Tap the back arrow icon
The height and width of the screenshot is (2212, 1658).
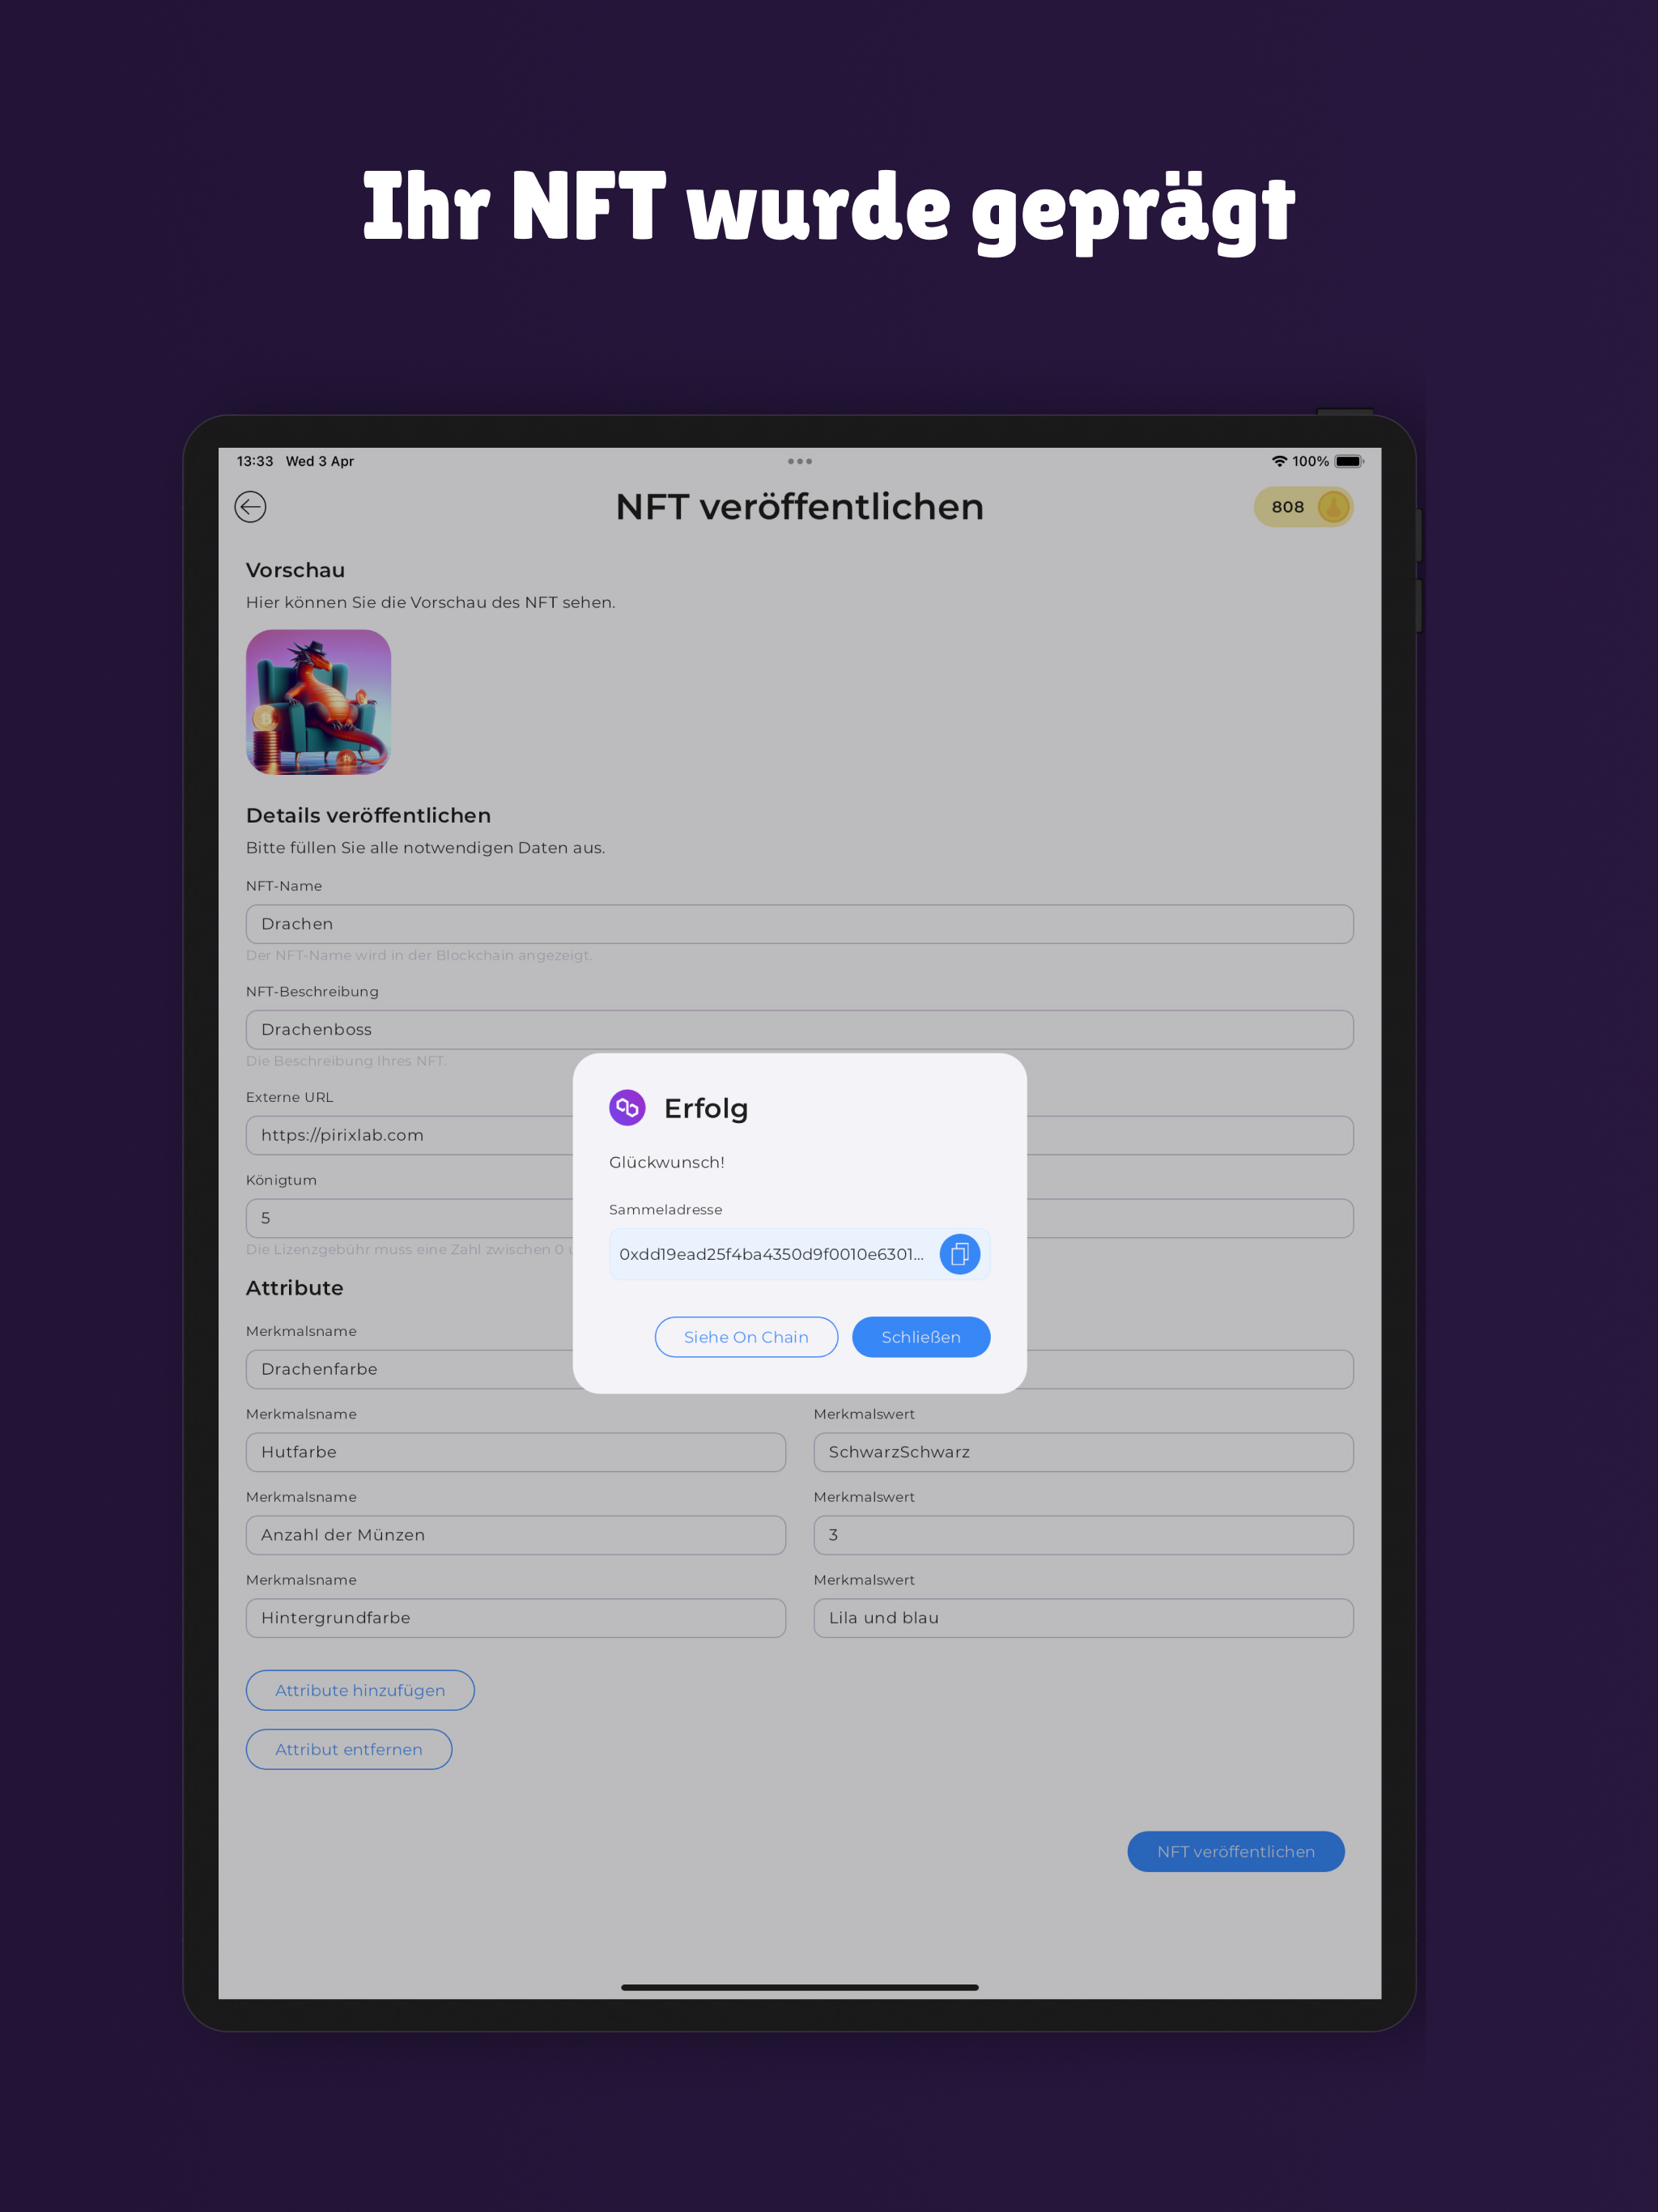(x=250, y=507)
